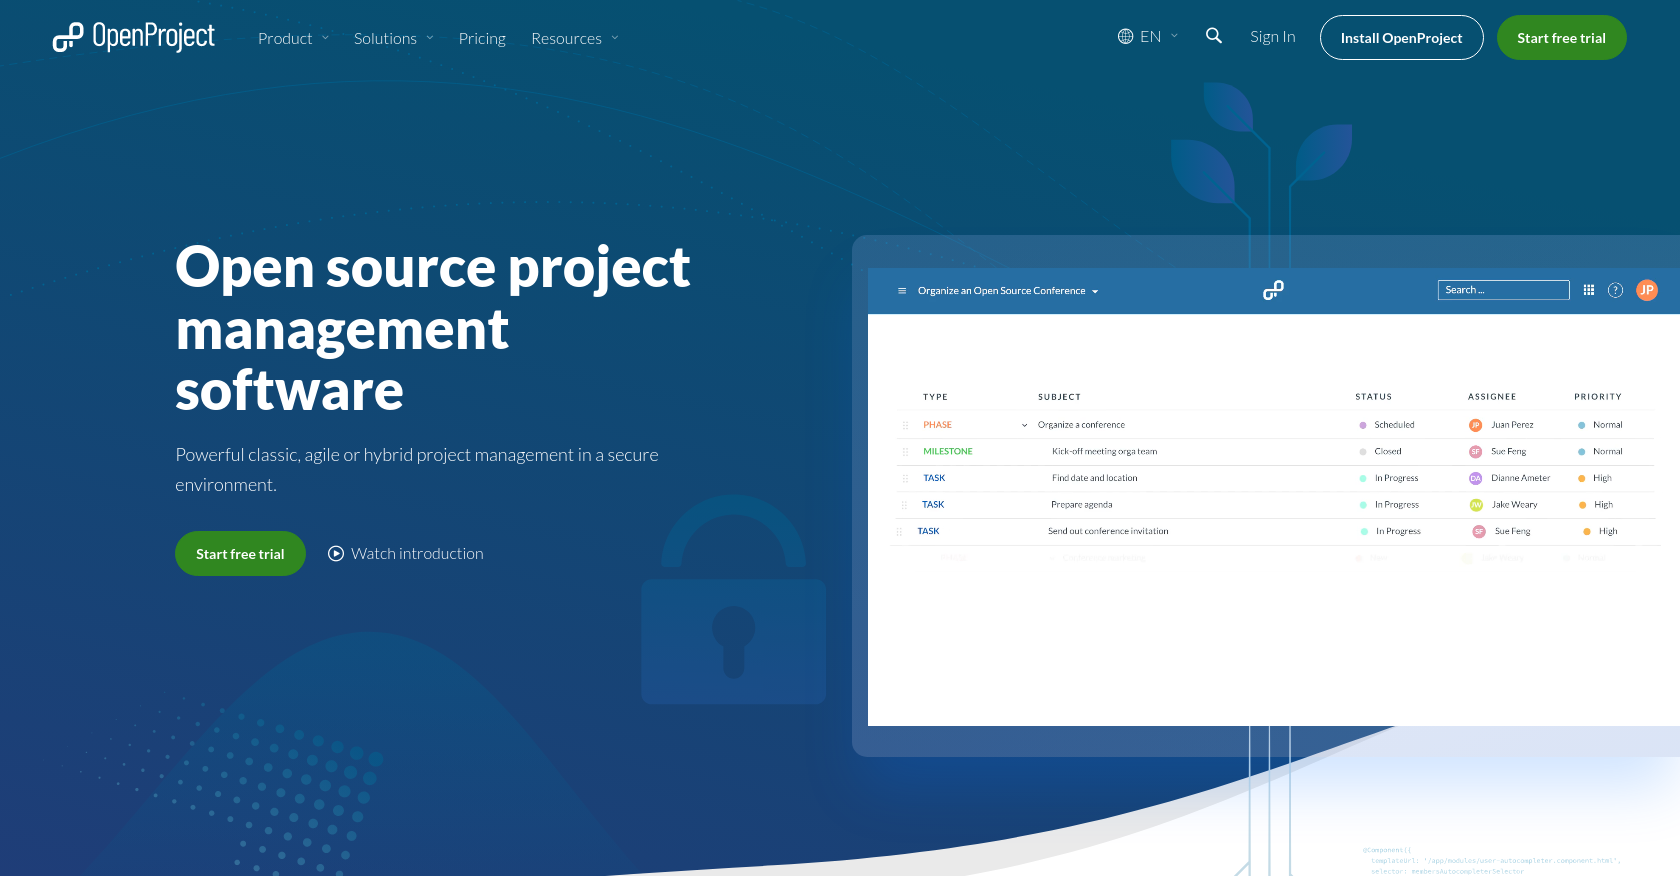
Task: Open the project selector dropdown in preview
Action: [x=1008, y=291]
